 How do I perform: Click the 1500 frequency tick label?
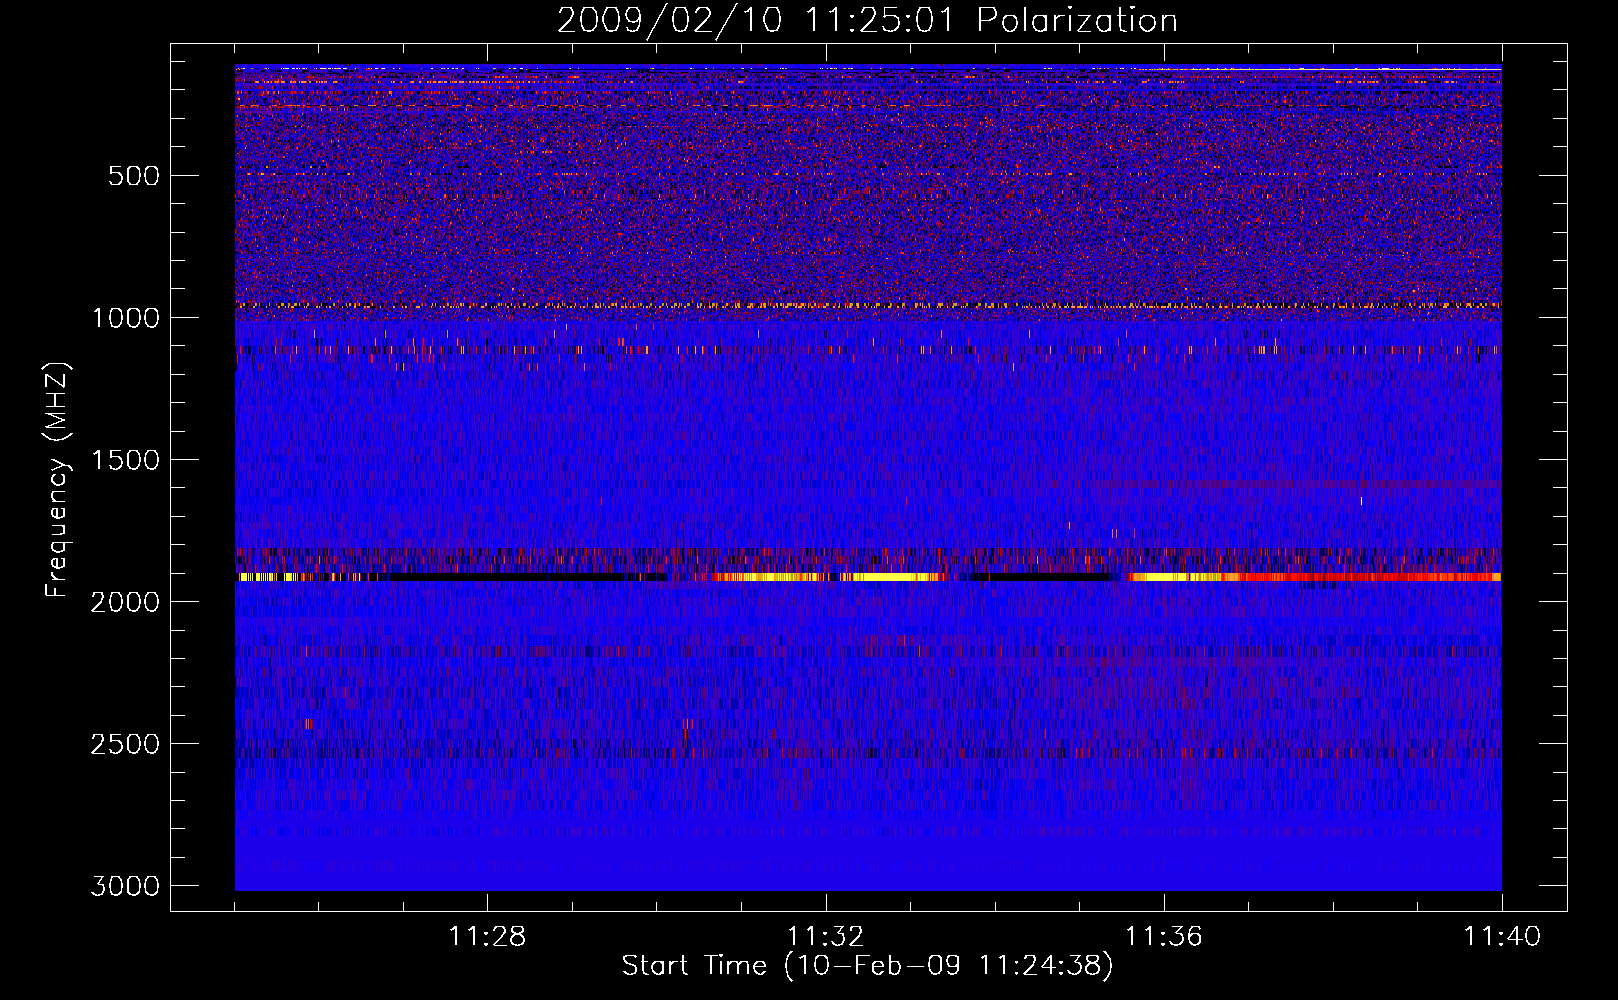pyautogui.click(x=125, y=460)
